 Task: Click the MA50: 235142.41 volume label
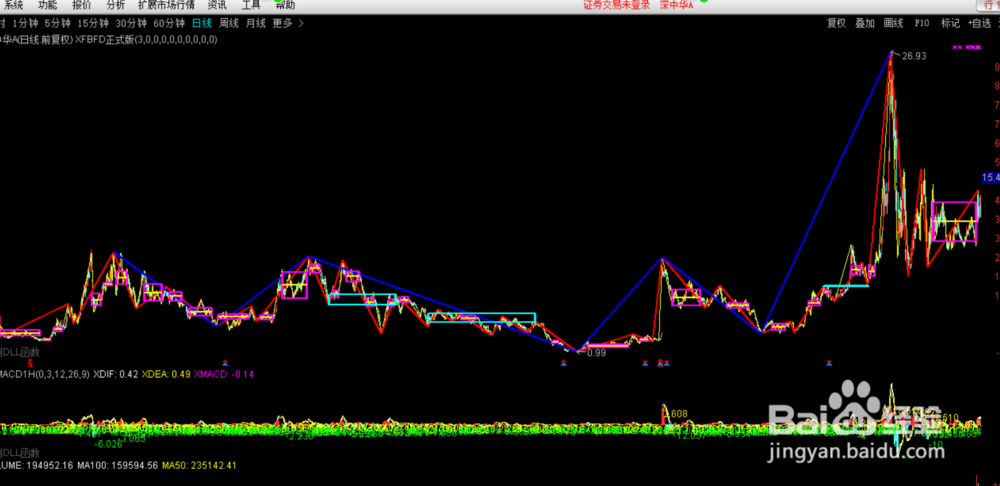click(199, 466)
